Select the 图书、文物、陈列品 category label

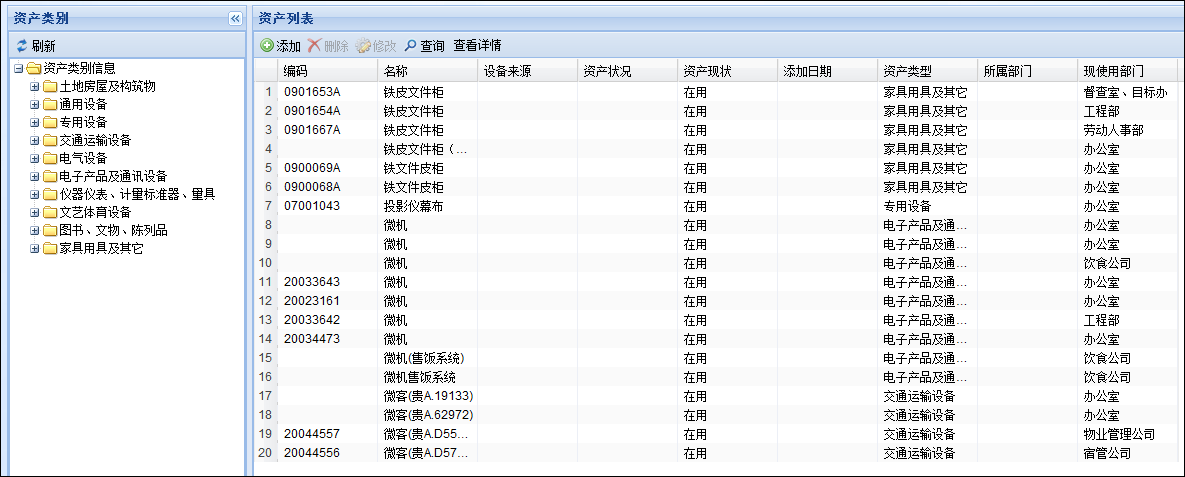click(113, 231)
